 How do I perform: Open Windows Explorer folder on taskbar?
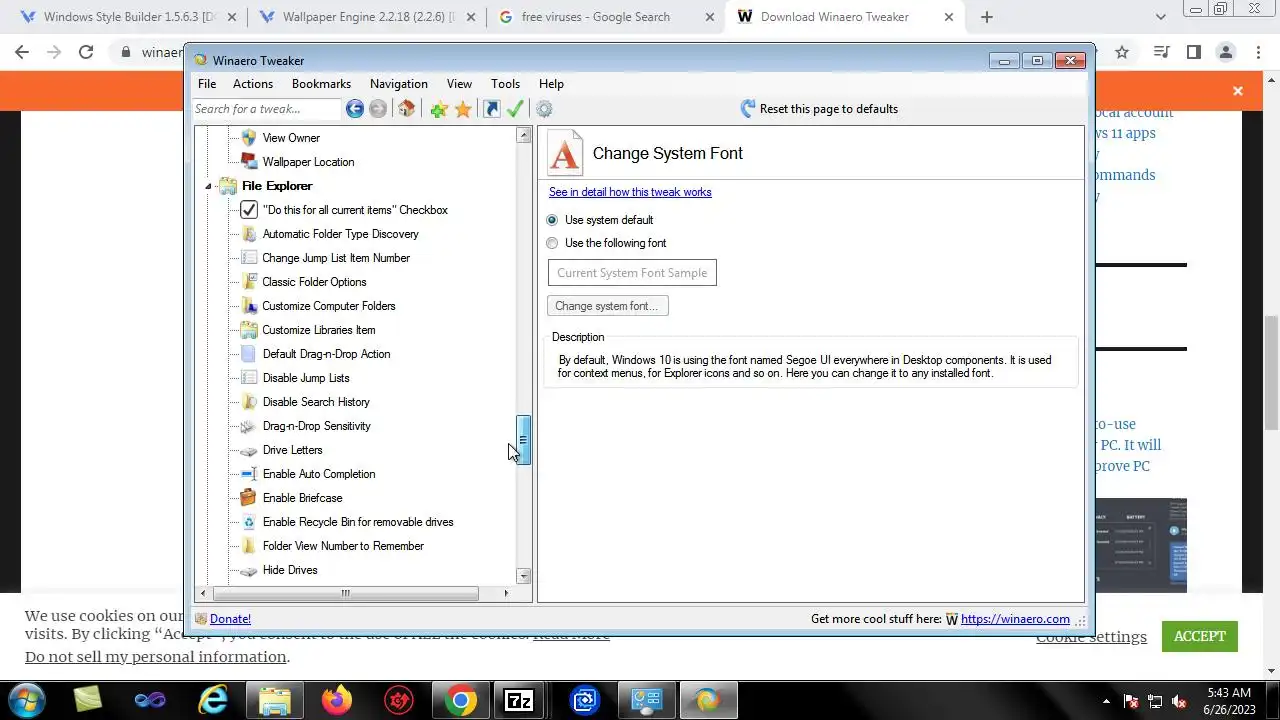click(x=275, y=700)
